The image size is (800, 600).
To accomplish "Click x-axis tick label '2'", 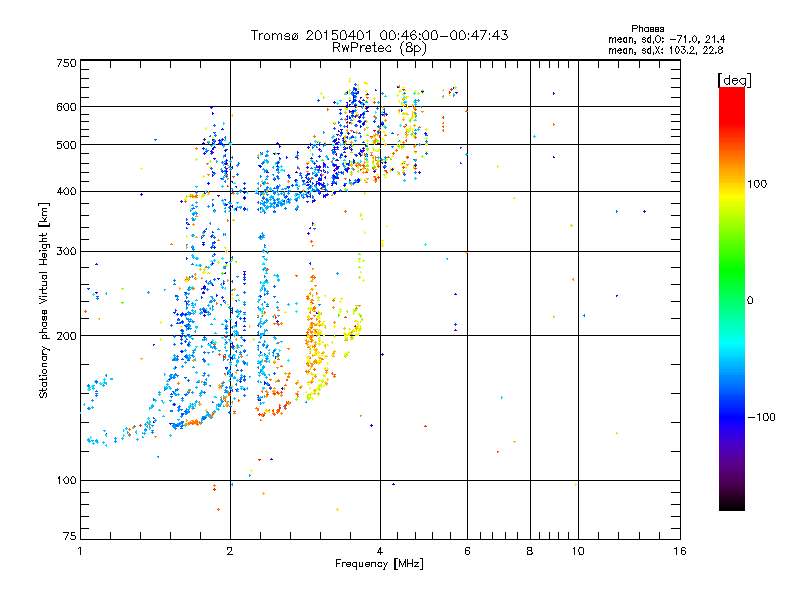I will pyautogui.click(x=230, y=551).
